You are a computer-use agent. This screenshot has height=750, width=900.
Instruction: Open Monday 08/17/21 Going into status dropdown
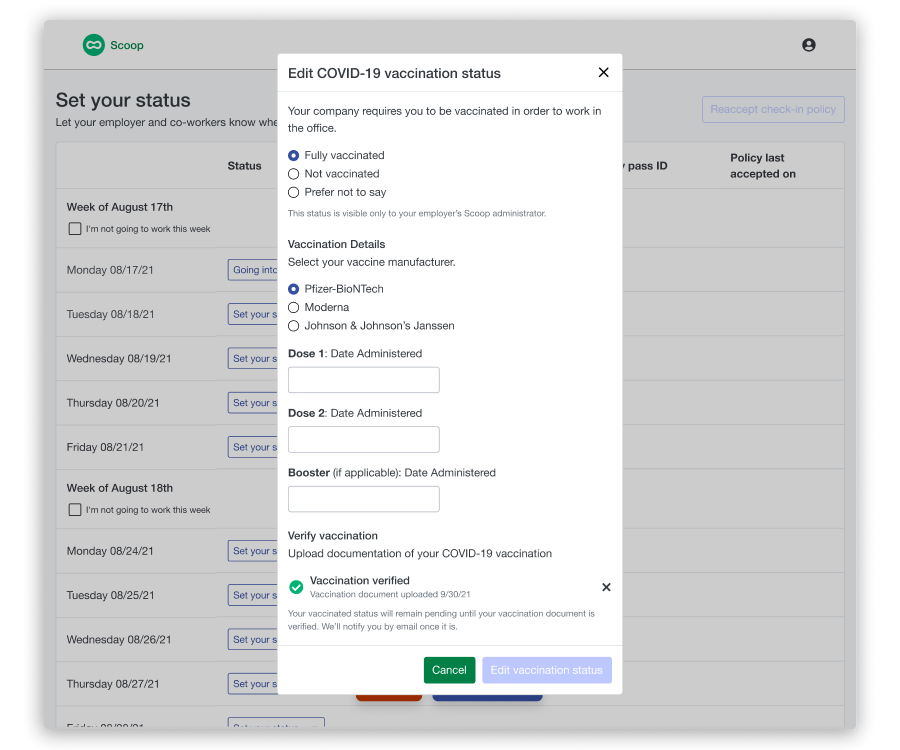point(253,270)
